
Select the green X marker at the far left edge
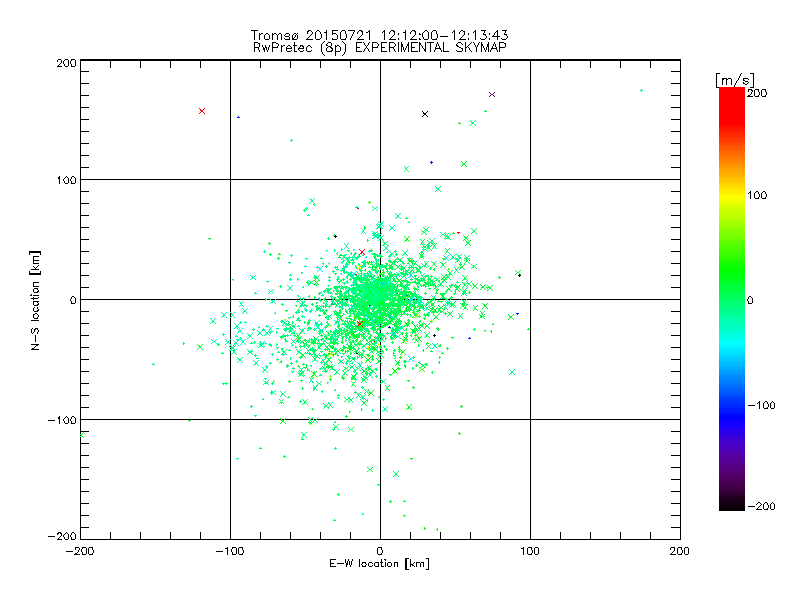tap(82, 435)
